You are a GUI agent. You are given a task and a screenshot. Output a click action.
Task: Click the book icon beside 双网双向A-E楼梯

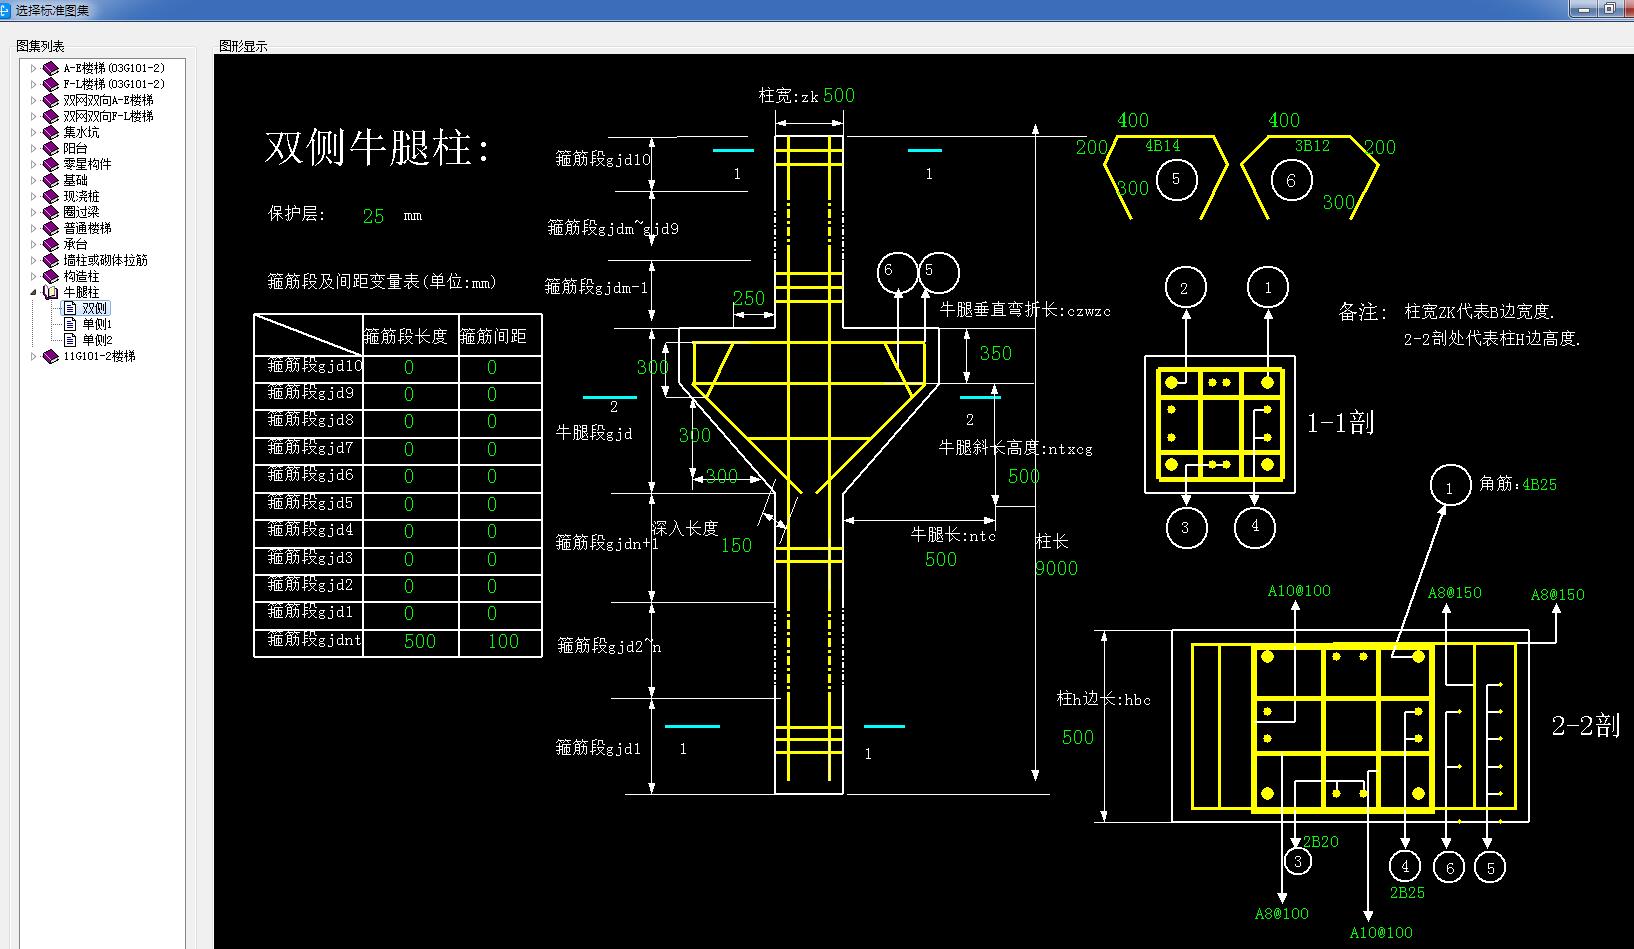click(x=51, y=100)
